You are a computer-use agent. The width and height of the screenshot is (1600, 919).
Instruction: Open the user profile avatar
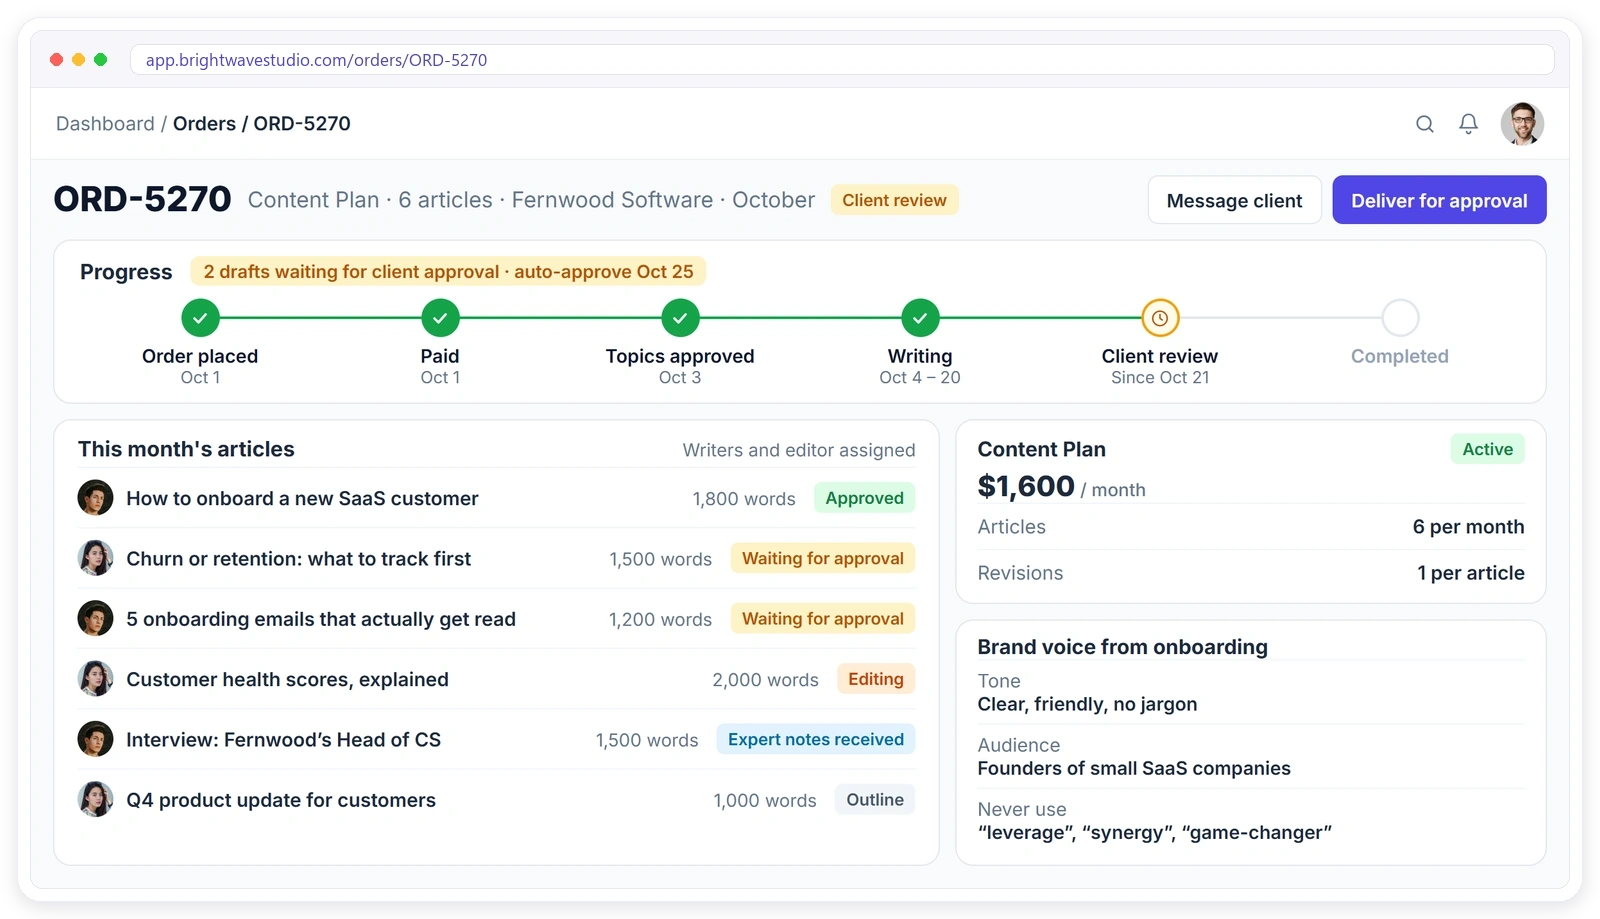1522,124
